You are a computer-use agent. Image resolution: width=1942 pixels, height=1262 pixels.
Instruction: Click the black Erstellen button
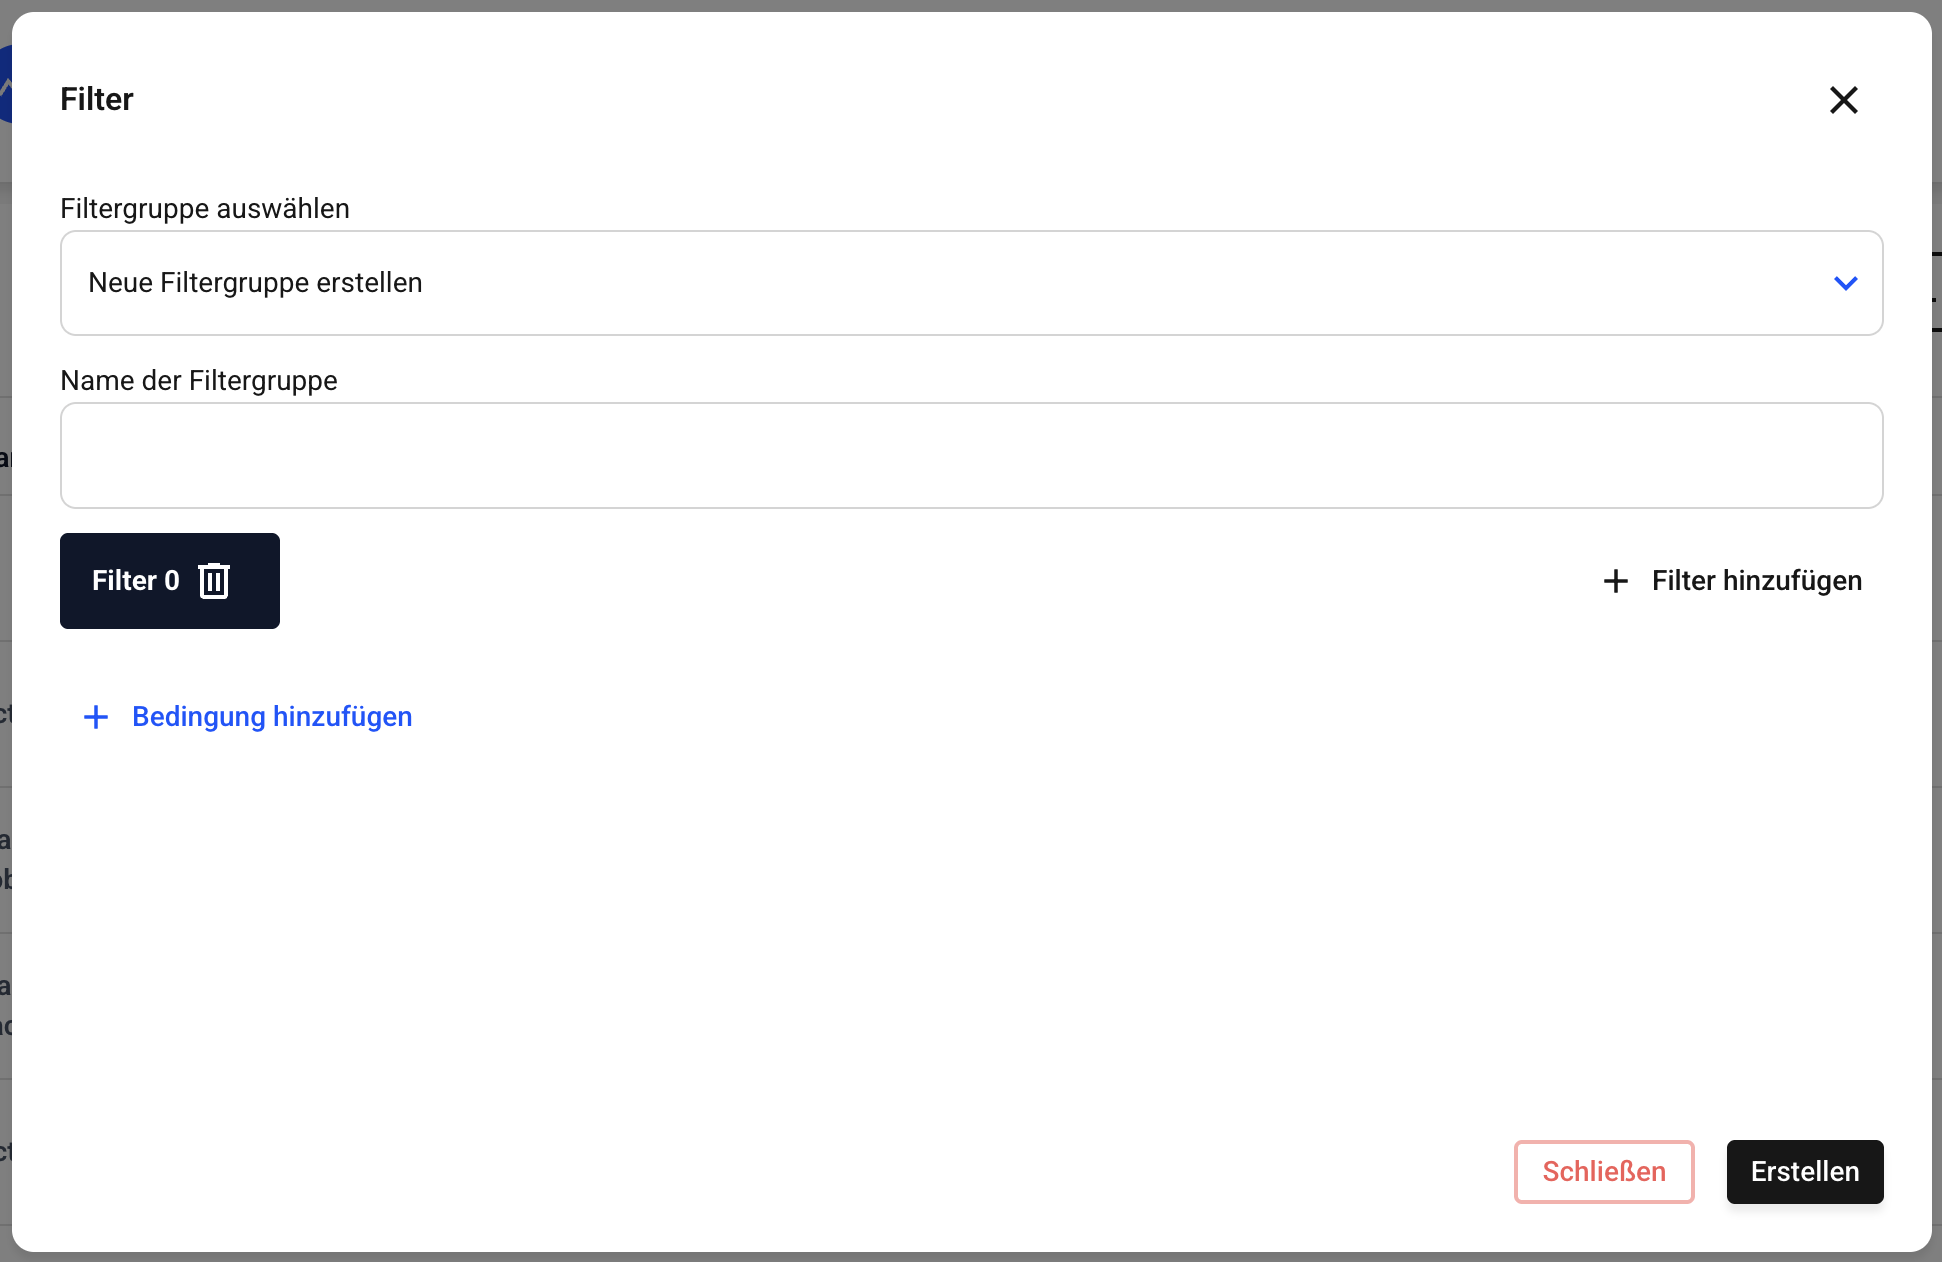click(1804, 1171)
